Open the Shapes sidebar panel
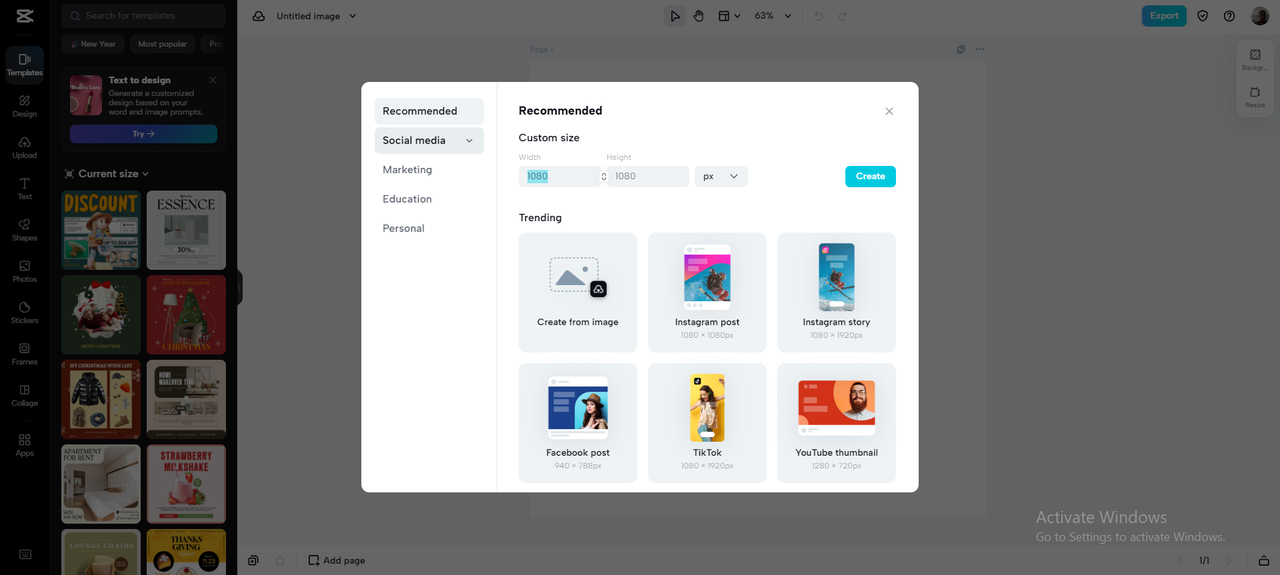This screenshot has width=1280, height=575. pyautogui.click(x=25, y=230)
